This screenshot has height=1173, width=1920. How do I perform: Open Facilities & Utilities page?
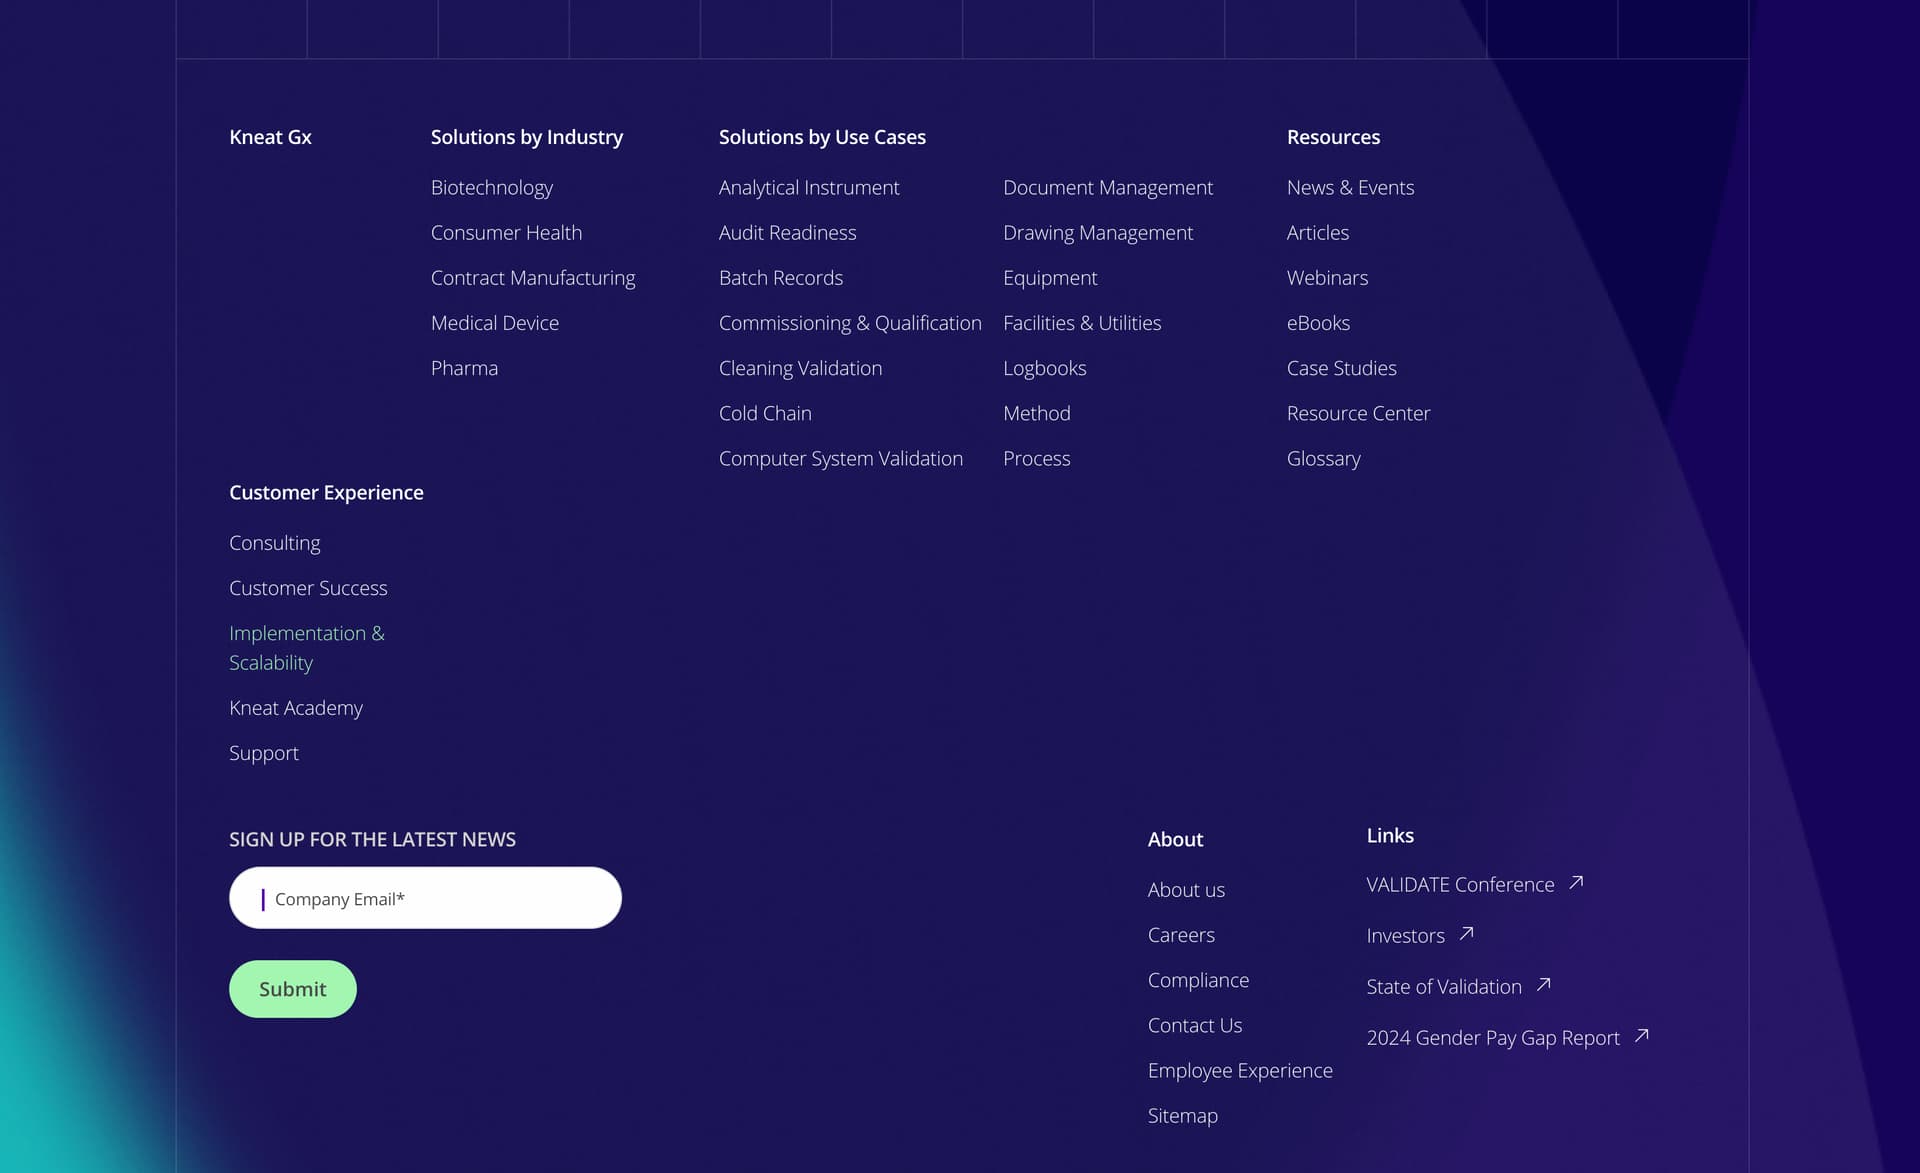pyautogui.click(x=1082, y=323)
